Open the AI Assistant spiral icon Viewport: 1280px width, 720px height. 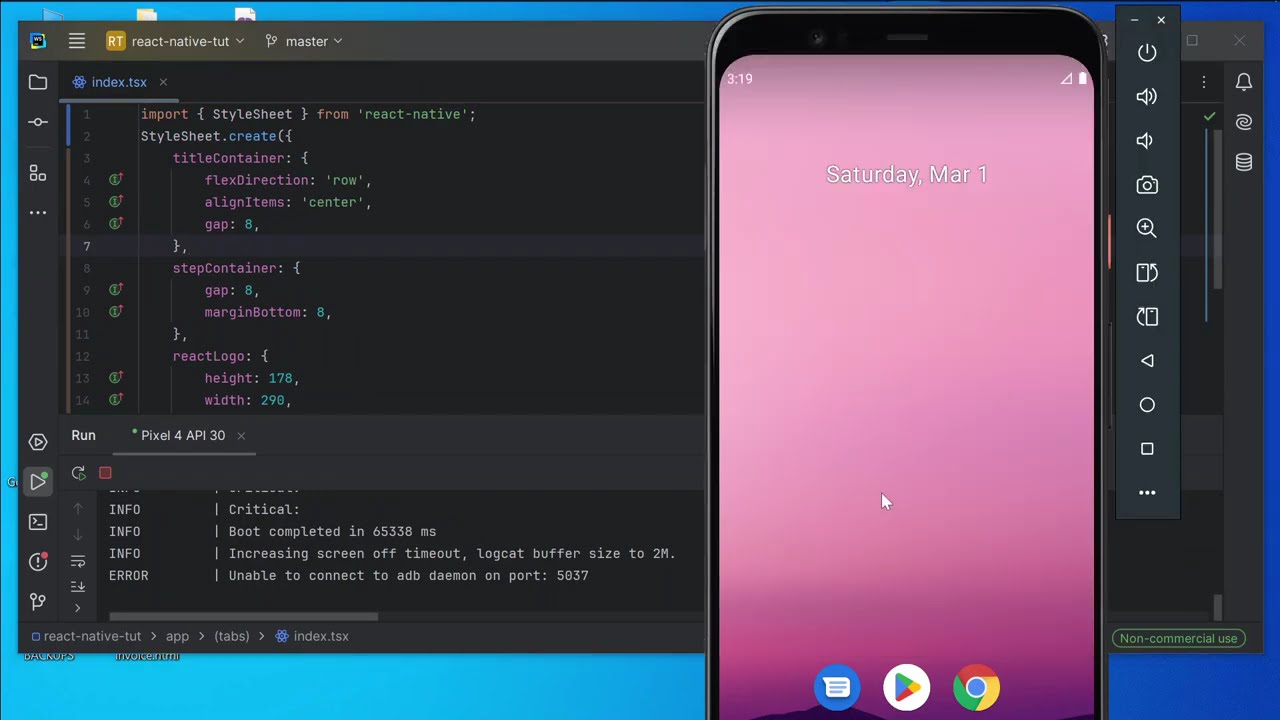[x=1244, y=122]
